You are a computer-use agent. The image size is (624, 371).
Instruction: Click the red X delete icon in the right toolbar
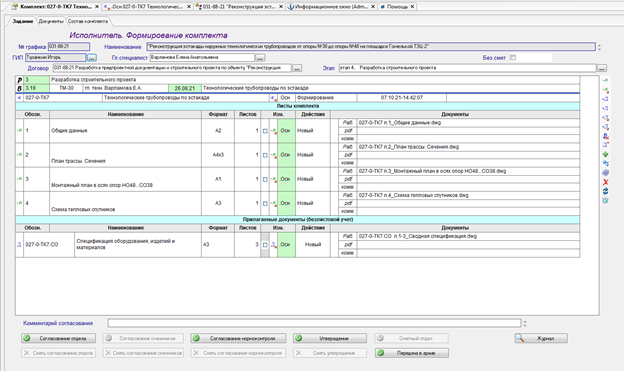(605, 182)
